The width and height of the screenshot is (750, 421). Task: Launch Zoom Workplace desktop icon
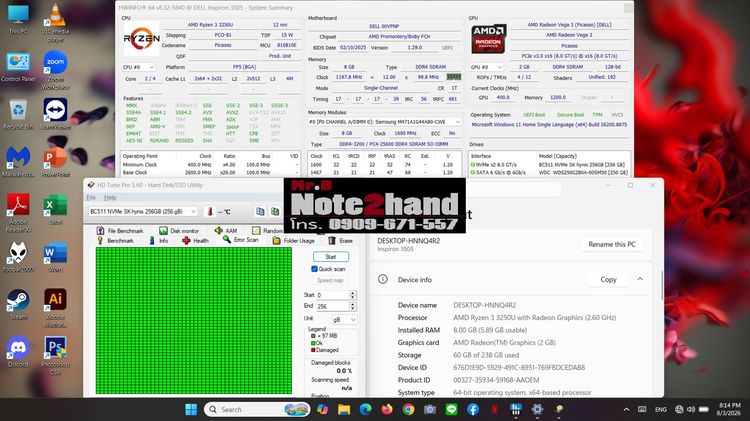coord(55,70)
